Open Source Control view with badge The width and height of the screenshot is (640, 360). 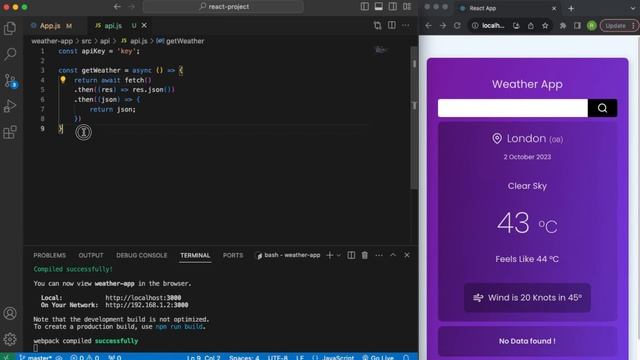pos(10,80)
